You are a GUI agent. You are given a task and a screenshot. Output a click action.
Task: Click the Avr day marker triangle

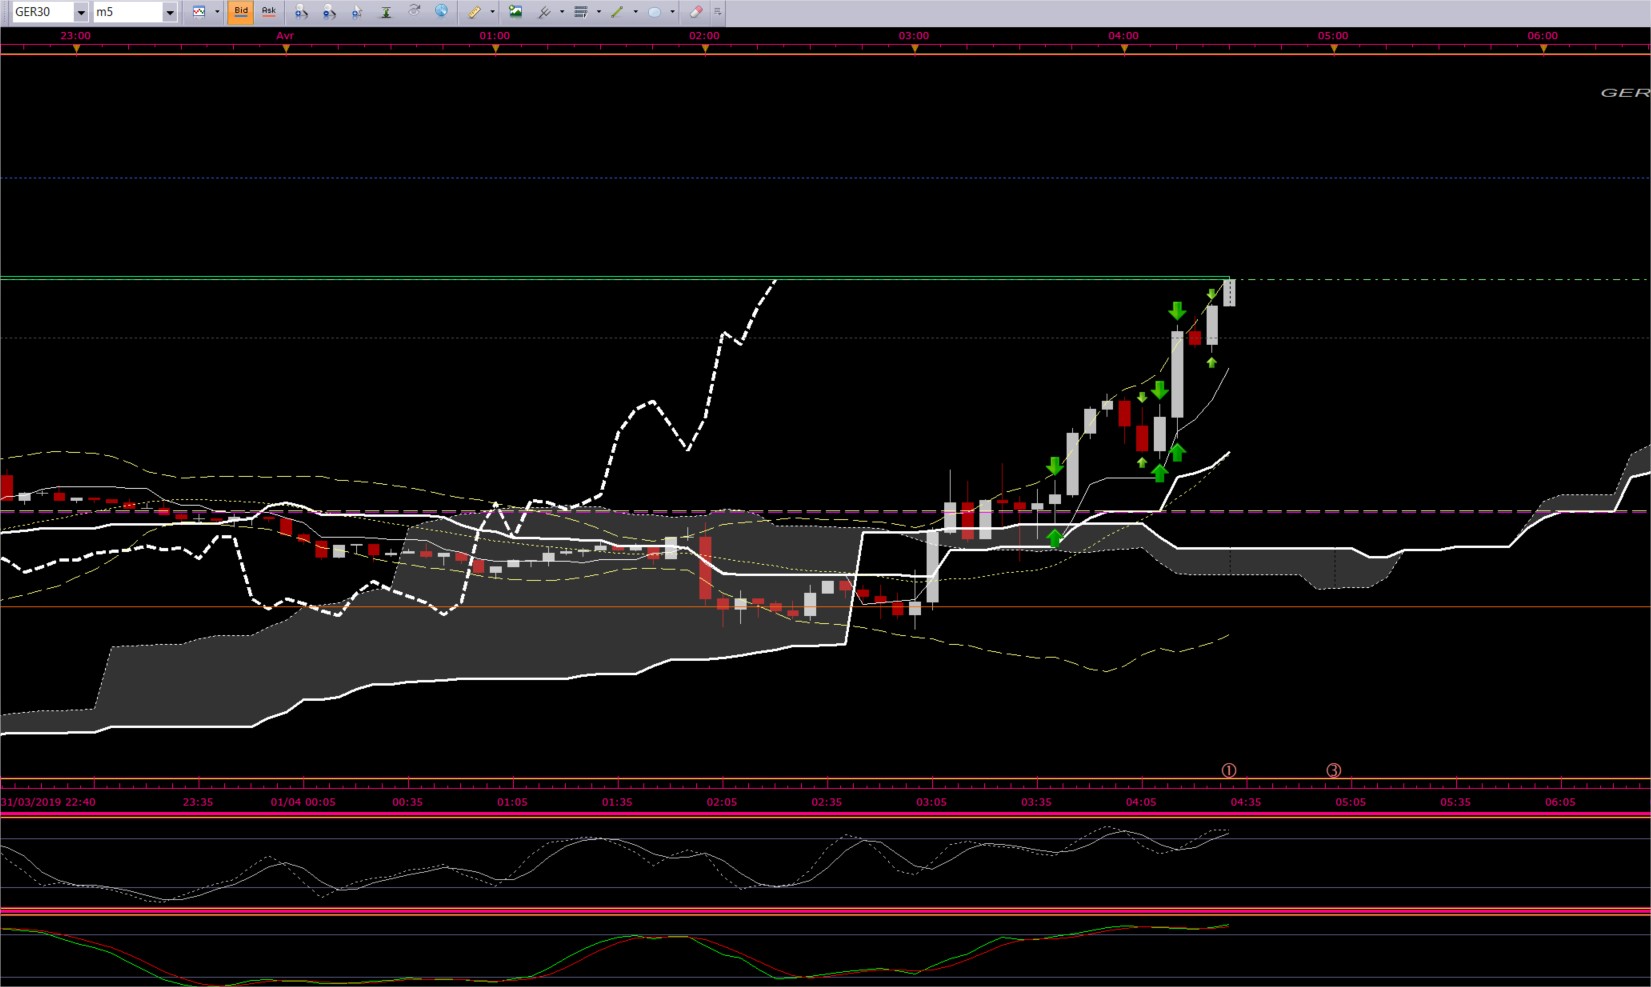286,48
